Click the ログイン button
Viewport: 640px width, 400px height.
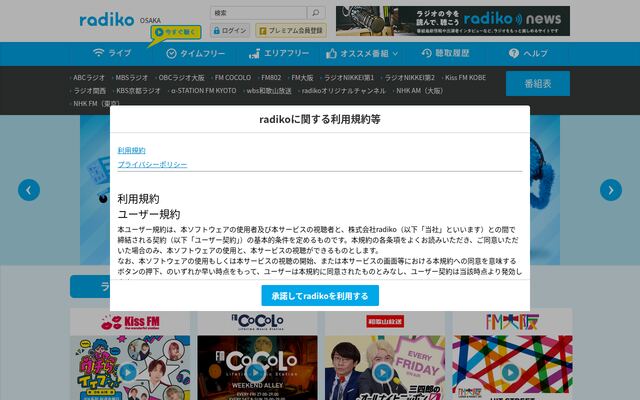(230, 30)
